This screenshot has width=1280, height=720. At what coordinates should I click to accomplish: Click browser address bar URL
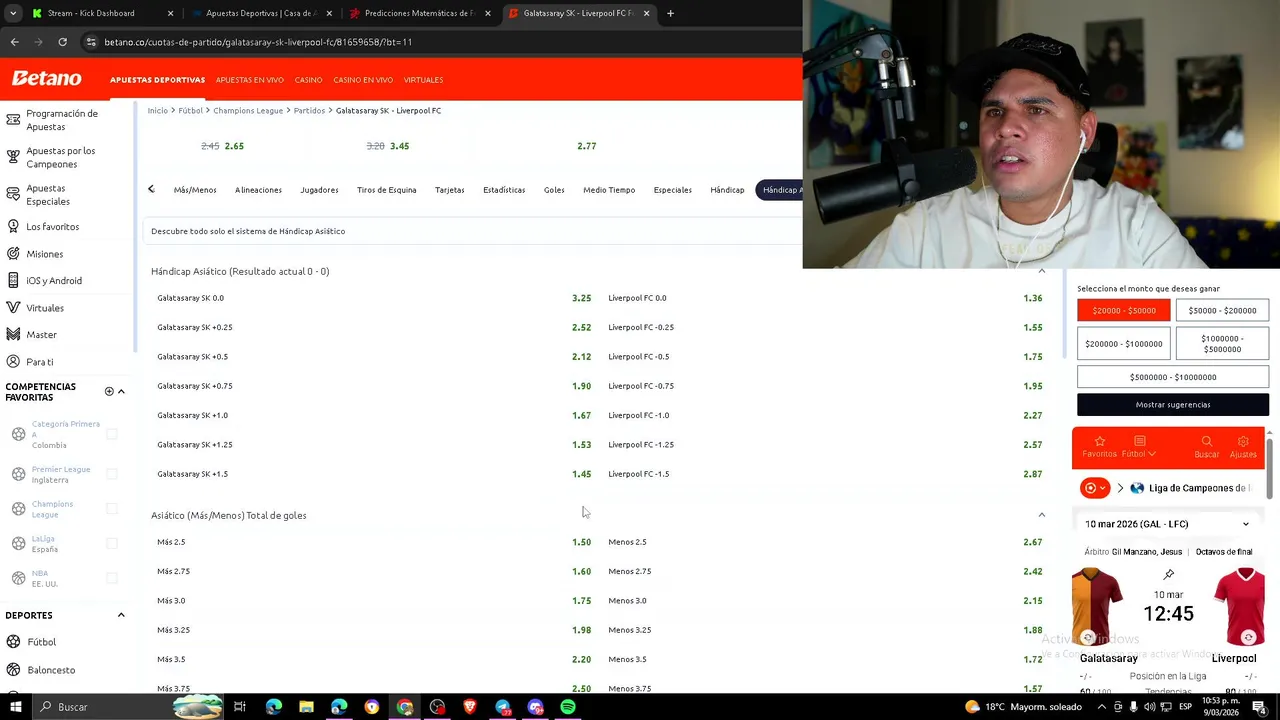pos(258,42)
